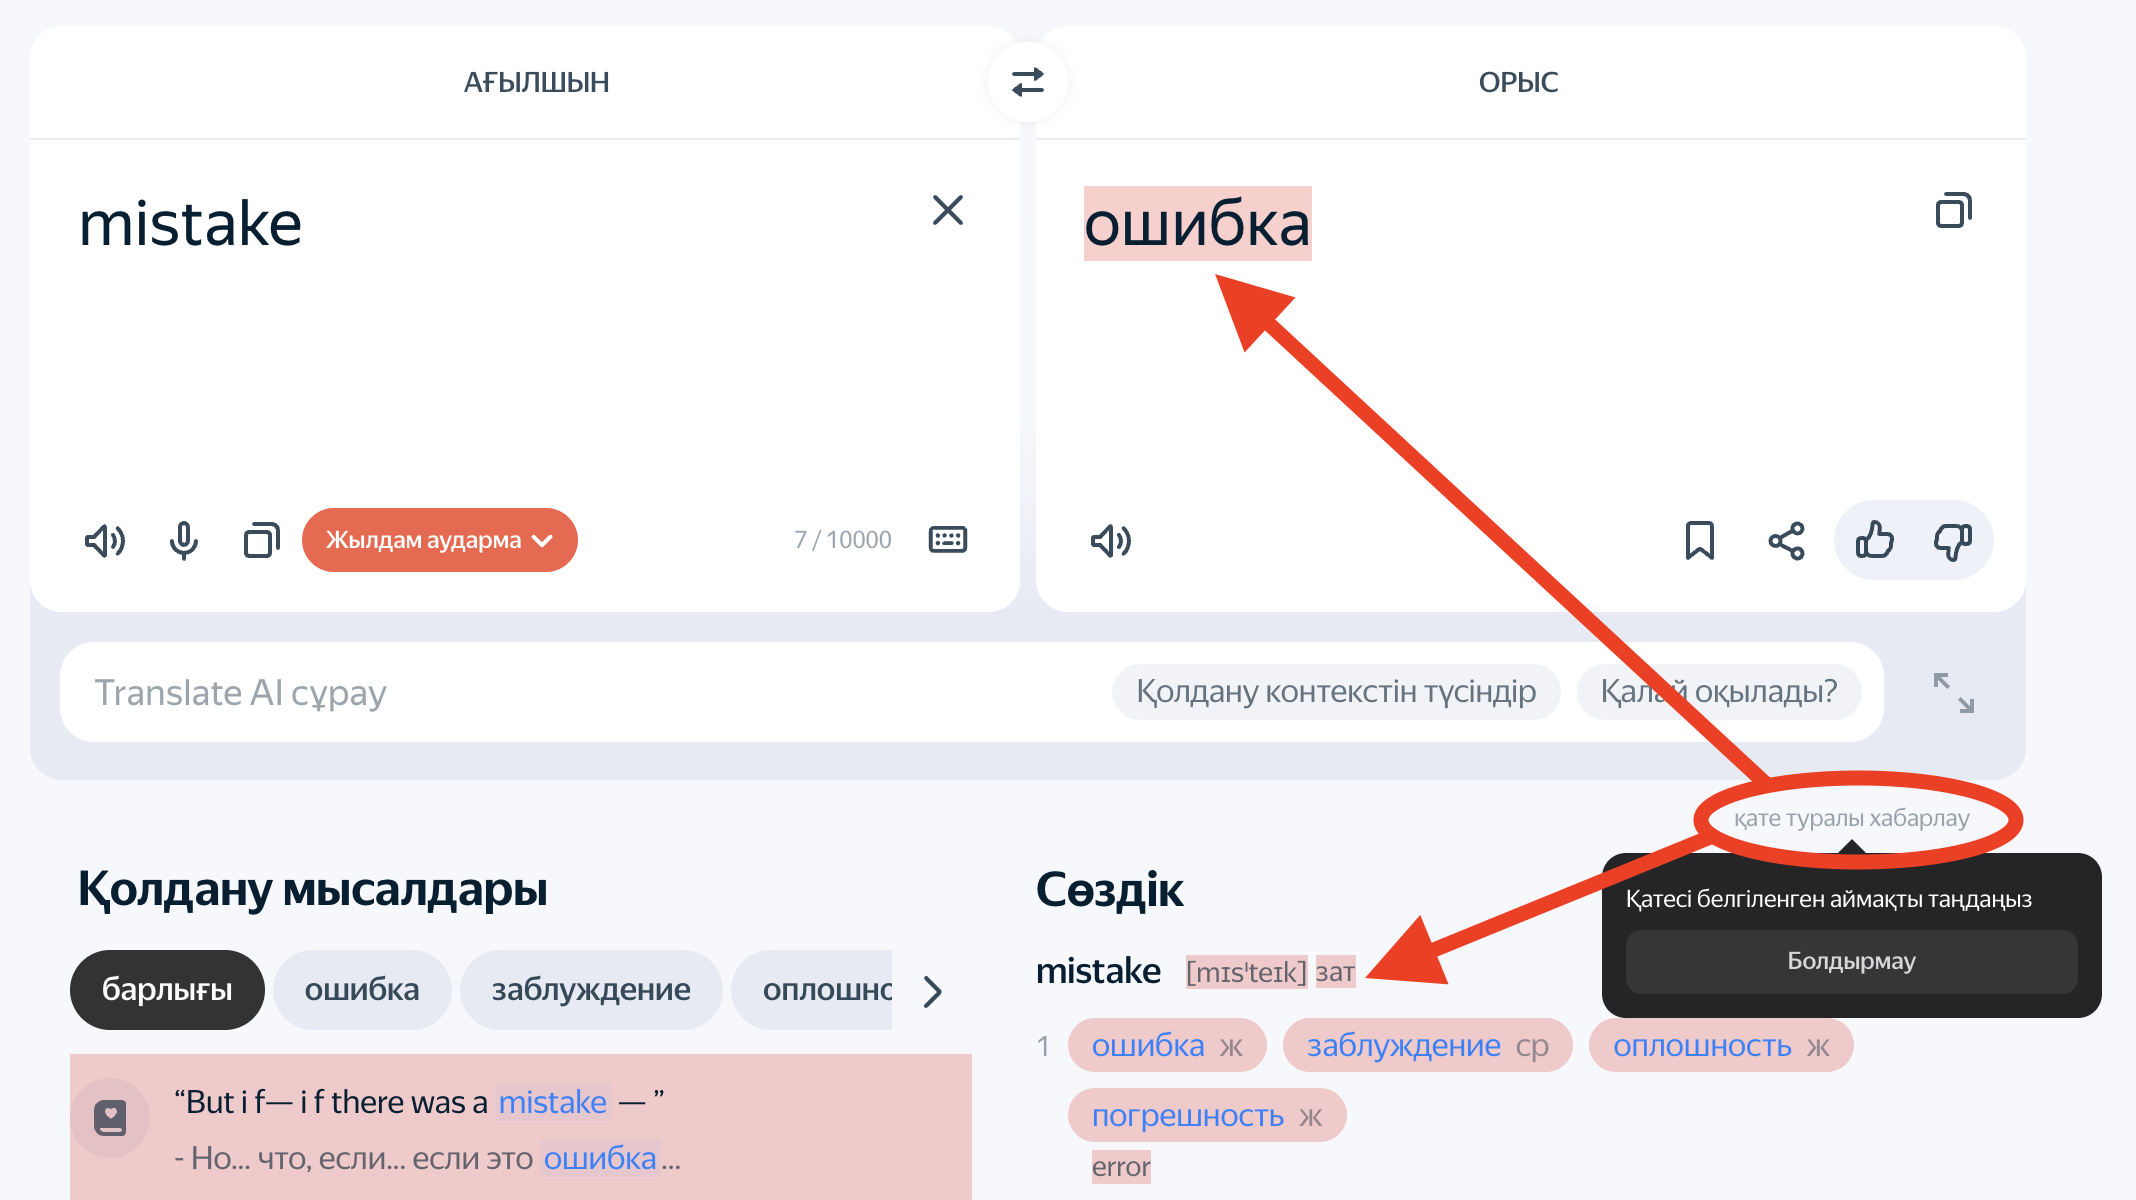2136x1200 pixels.
Task: Copy the source text
Action: 261,541
